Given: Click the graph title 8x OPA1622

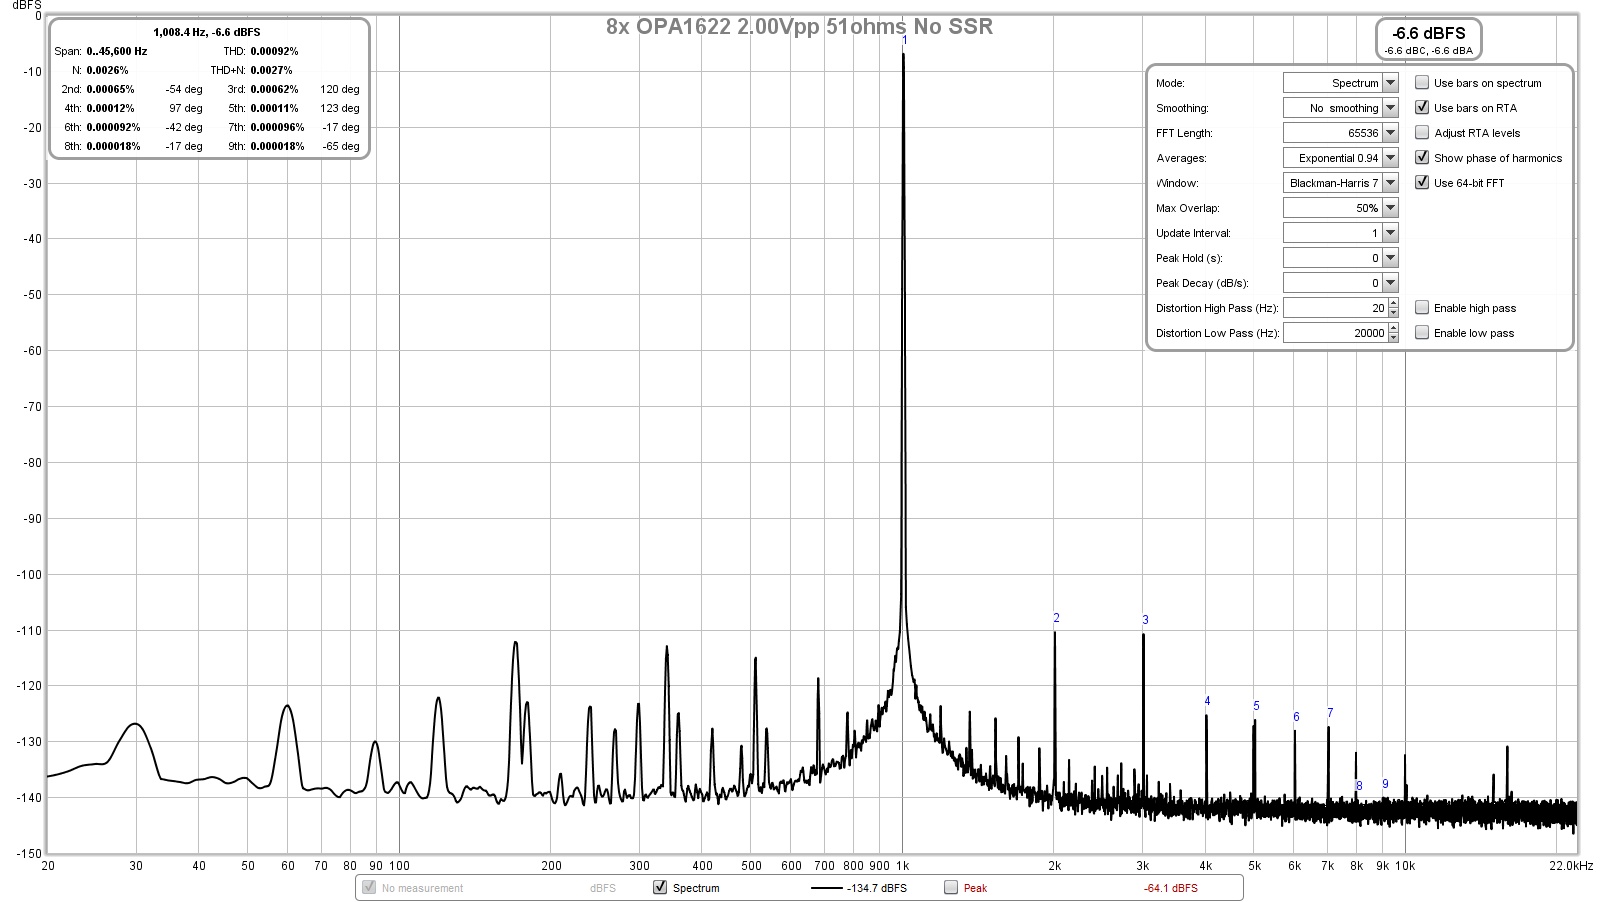Looking at the screenshot, I should [x=799, y=27].
